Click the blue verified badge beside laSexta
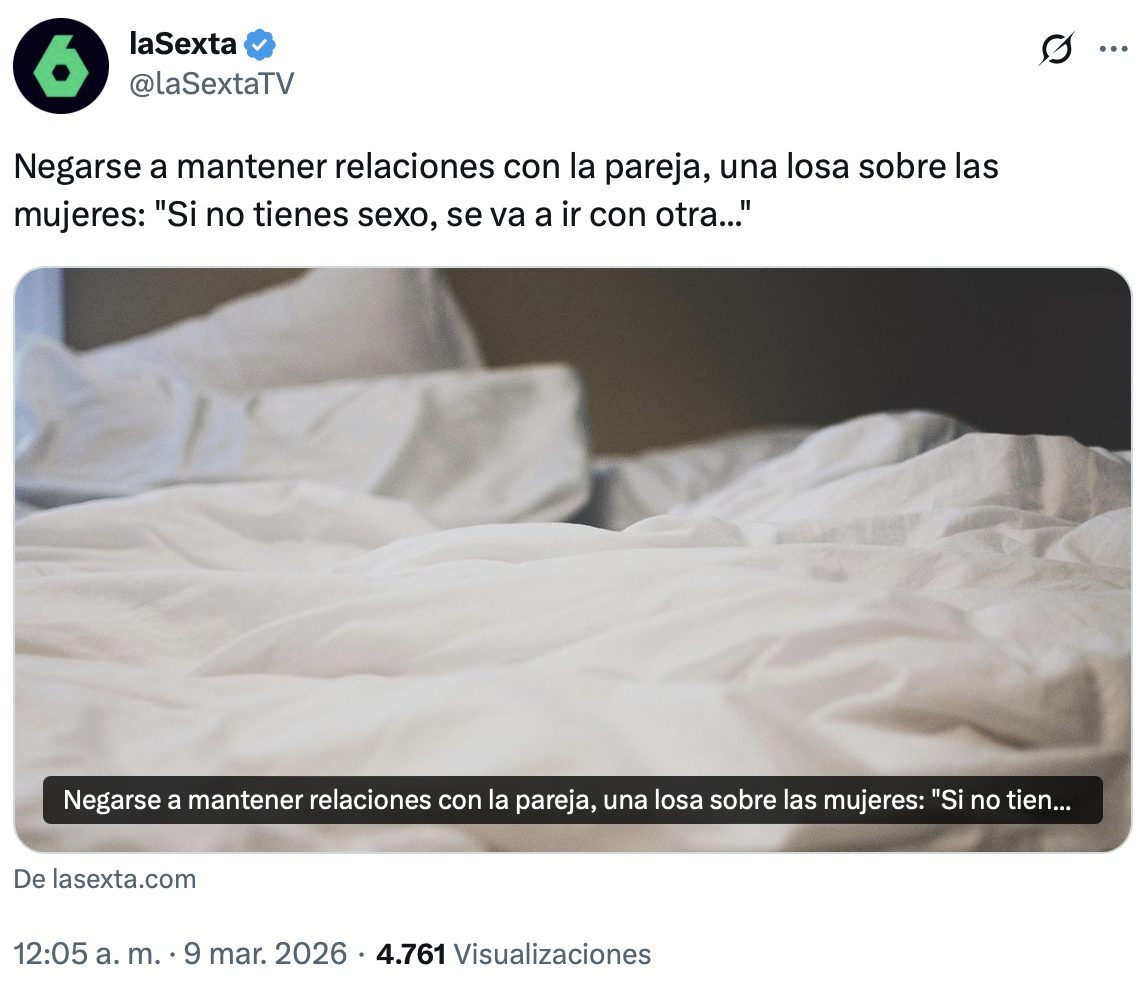1148x990 pixels. click(259, 45)
